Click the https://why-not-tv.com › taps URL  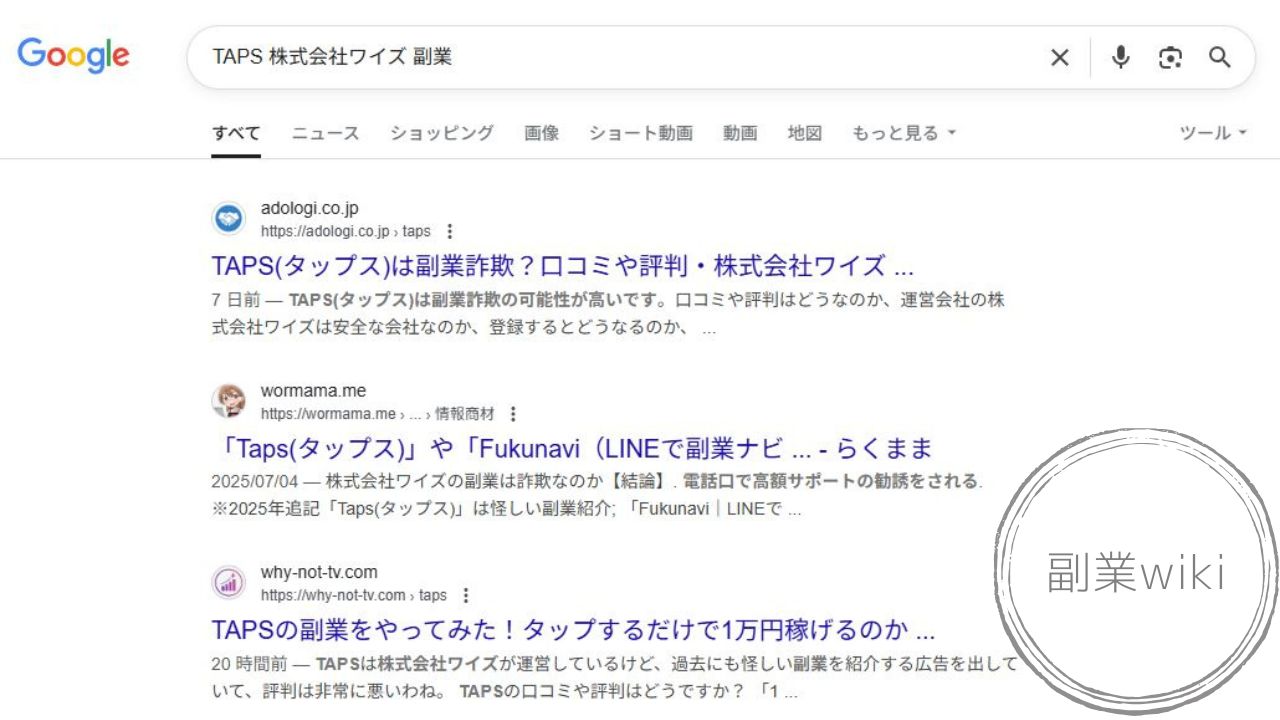pyautogui.click(x=354, y=595)
